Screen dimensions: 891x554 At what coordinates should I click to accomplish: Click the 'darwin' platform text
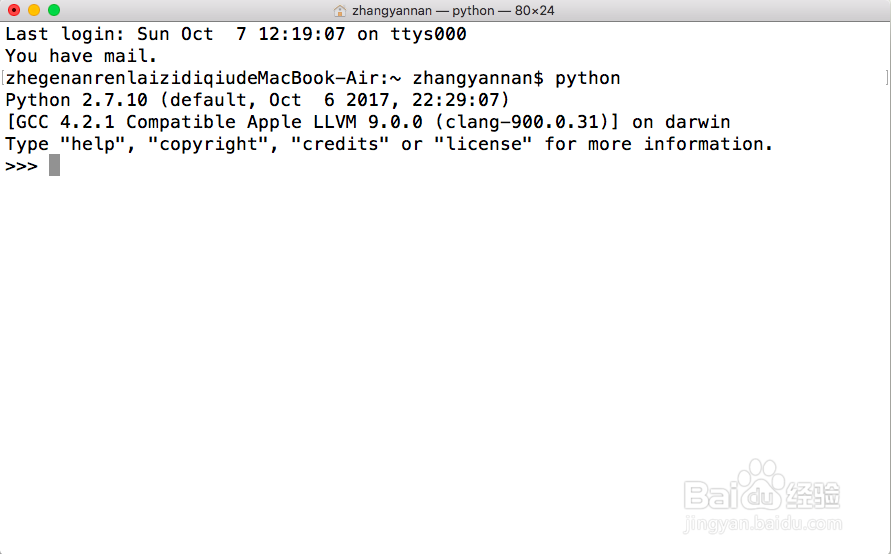(698, 122)
